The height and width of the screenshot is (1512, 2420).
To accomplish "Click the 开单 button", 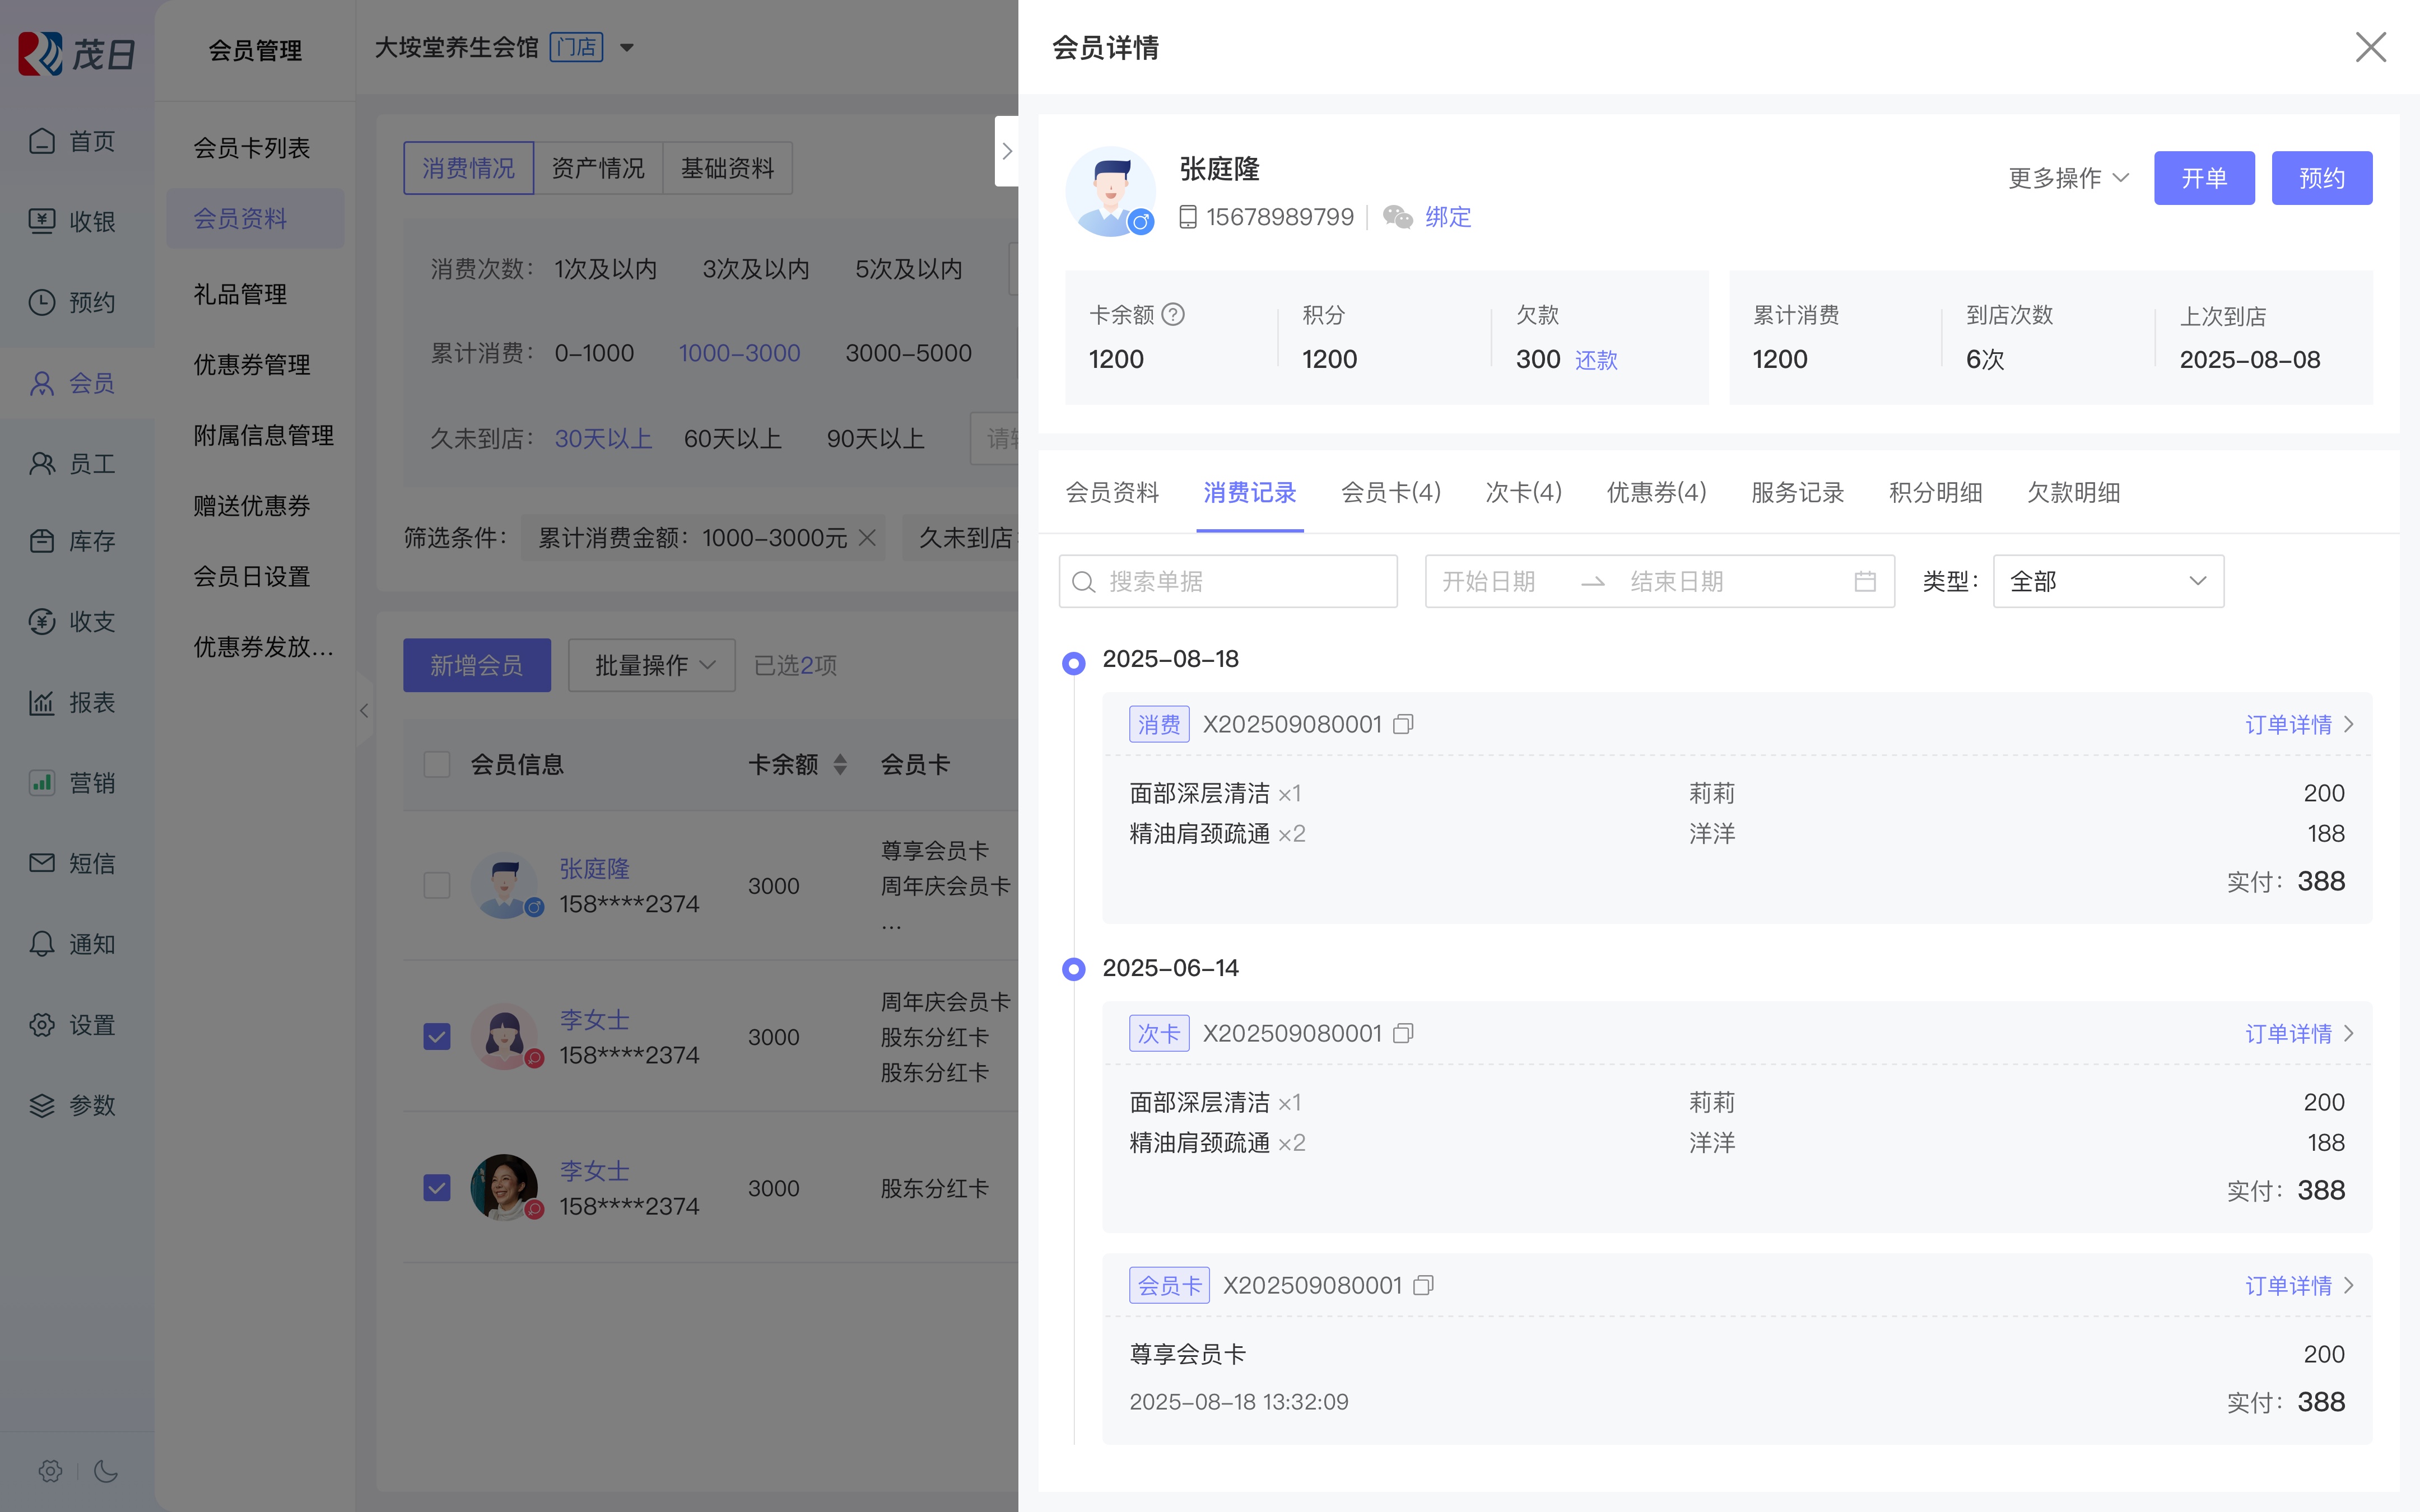I will (2203, 178).
